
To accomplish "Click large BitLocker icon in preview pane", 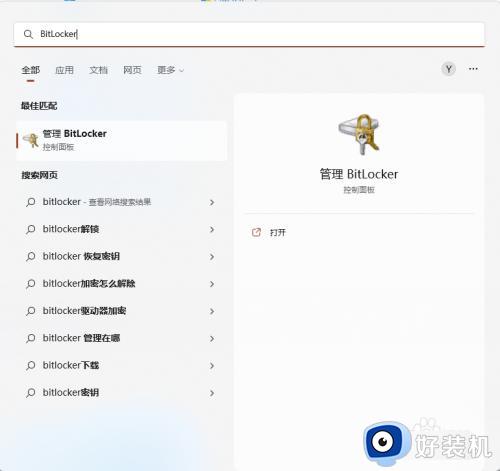I will pyautogui.click(x=359, y=134).
